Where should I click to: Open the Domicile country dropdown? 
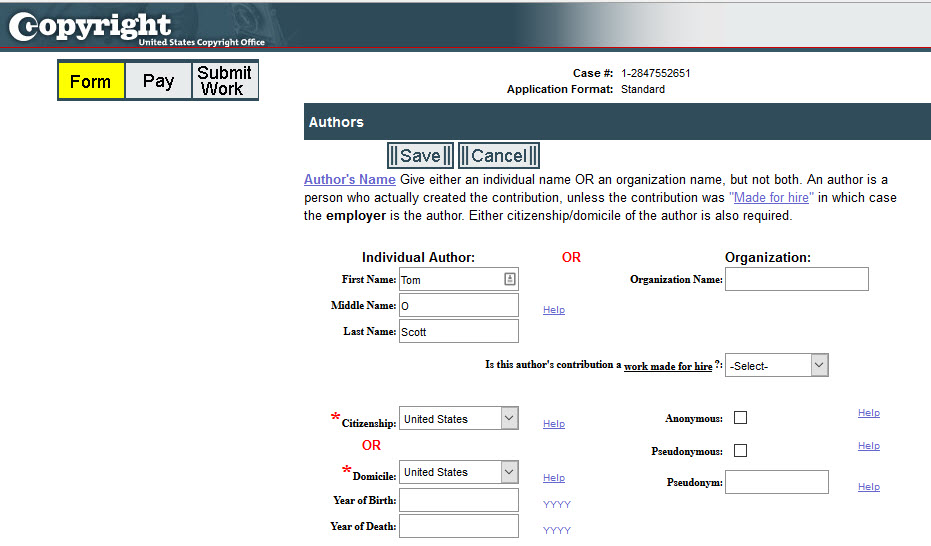[459, 472]
